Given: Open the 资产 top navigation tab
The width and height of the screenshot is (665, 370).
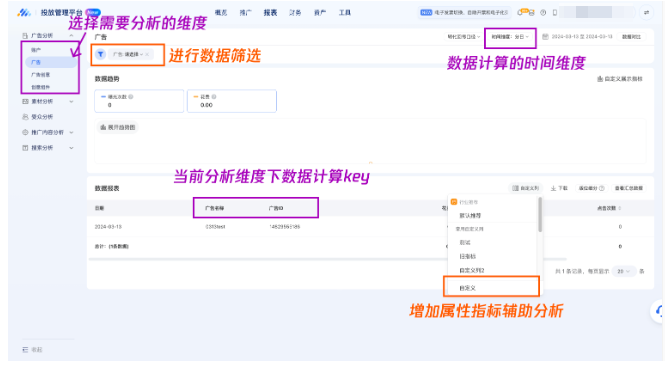Looking at the screenshot, I should 320,13.
